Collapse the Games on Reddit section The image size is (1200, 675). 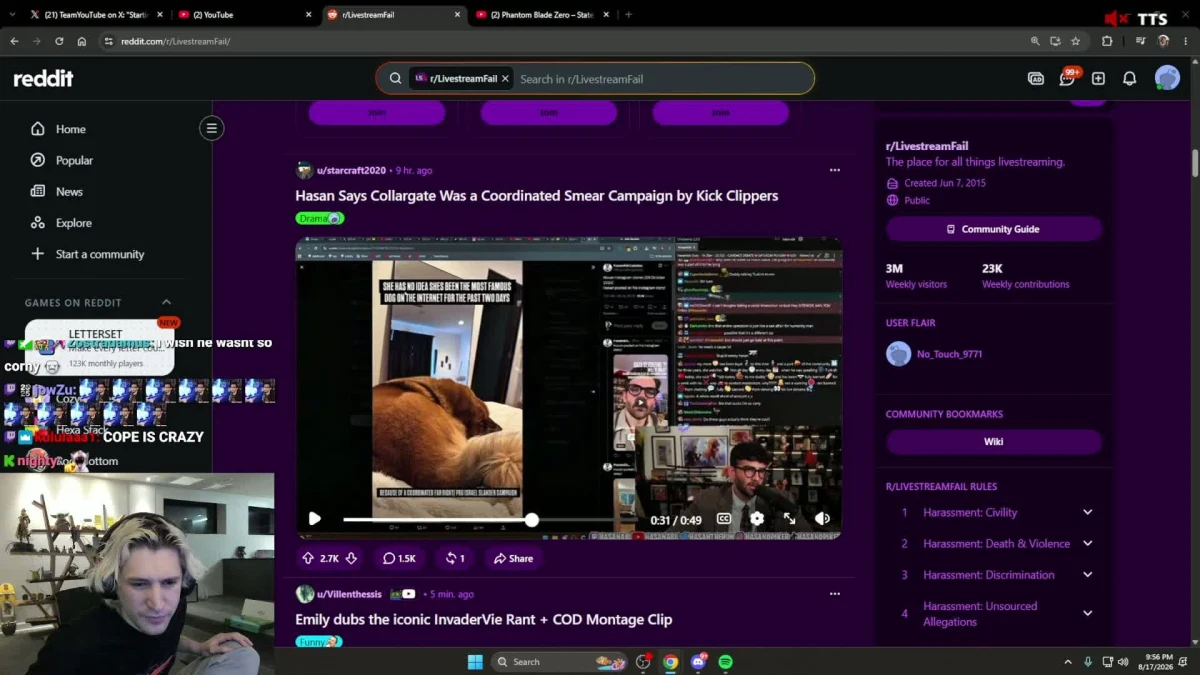[166, 302]
